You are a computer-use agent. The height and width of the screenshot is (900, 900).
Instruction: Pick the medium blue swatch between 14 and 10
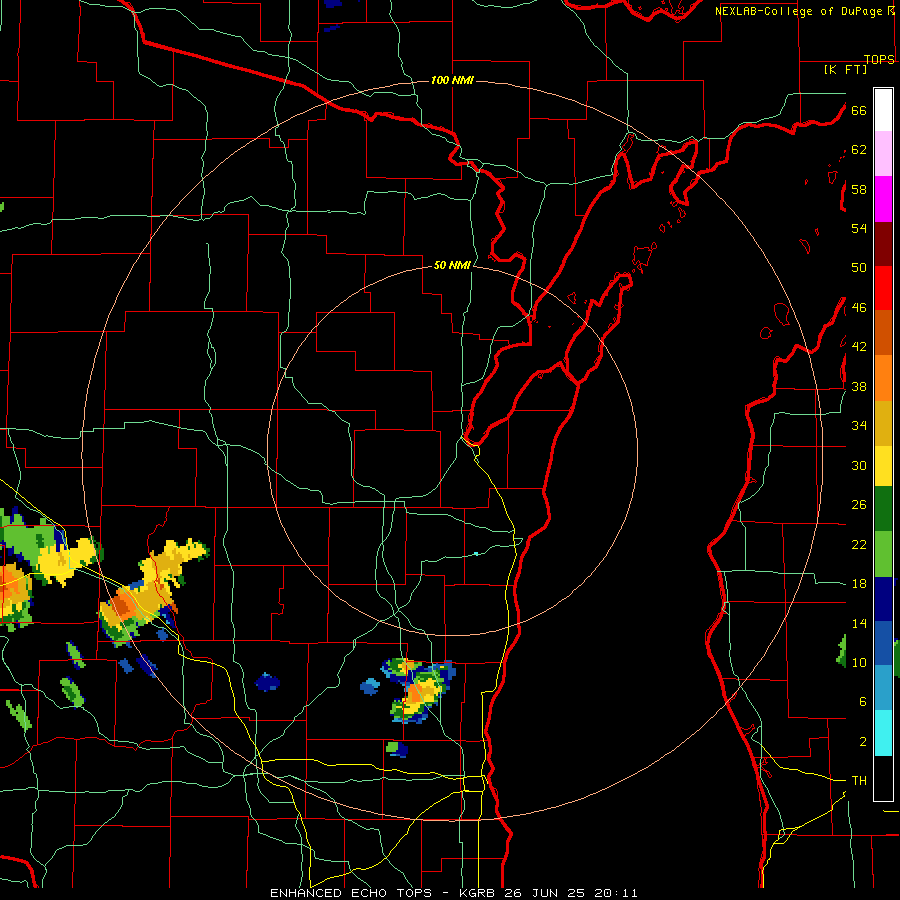(x=883, y=643)
